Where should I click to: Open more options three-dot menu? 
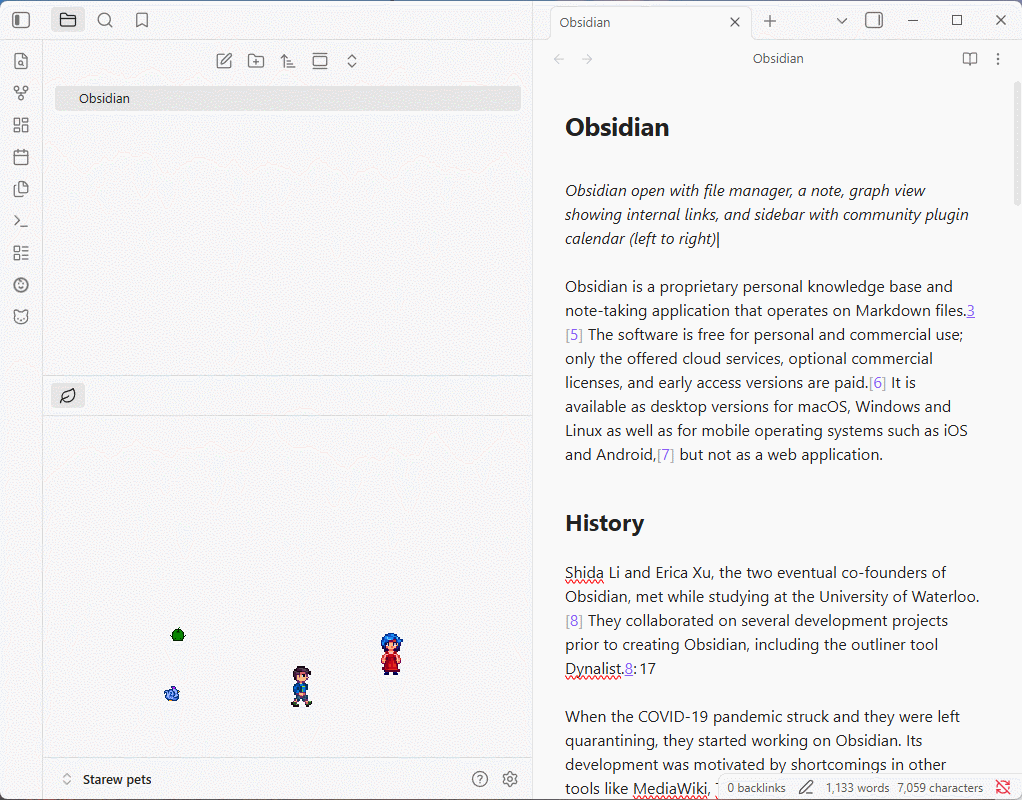(x=998, y=59)
